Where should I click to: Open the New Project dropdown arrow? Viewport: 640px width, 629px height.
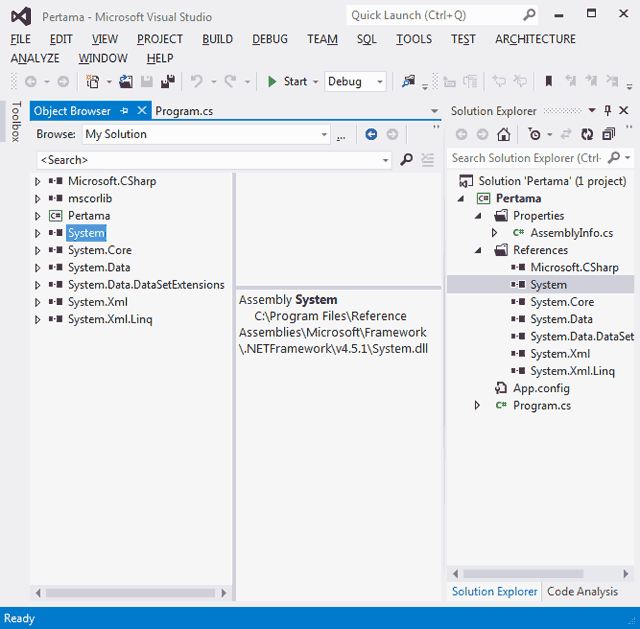point(109,82)
